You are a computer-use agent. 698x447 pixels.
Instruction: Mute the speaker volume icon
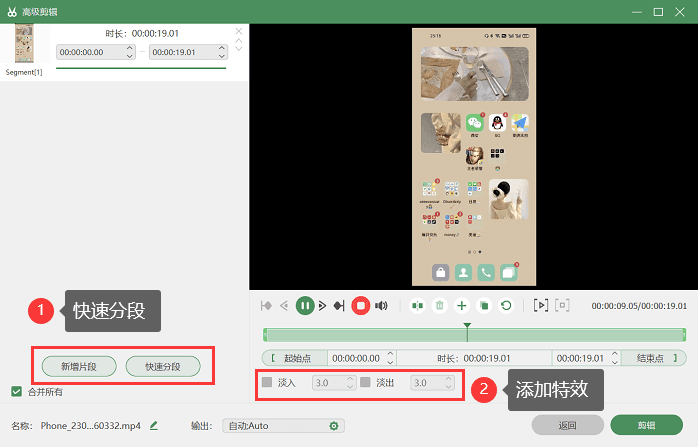[381, 306]
